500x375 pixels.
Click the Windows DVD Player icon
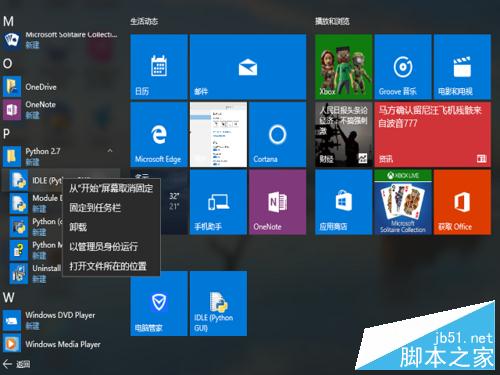pos(12,320)
